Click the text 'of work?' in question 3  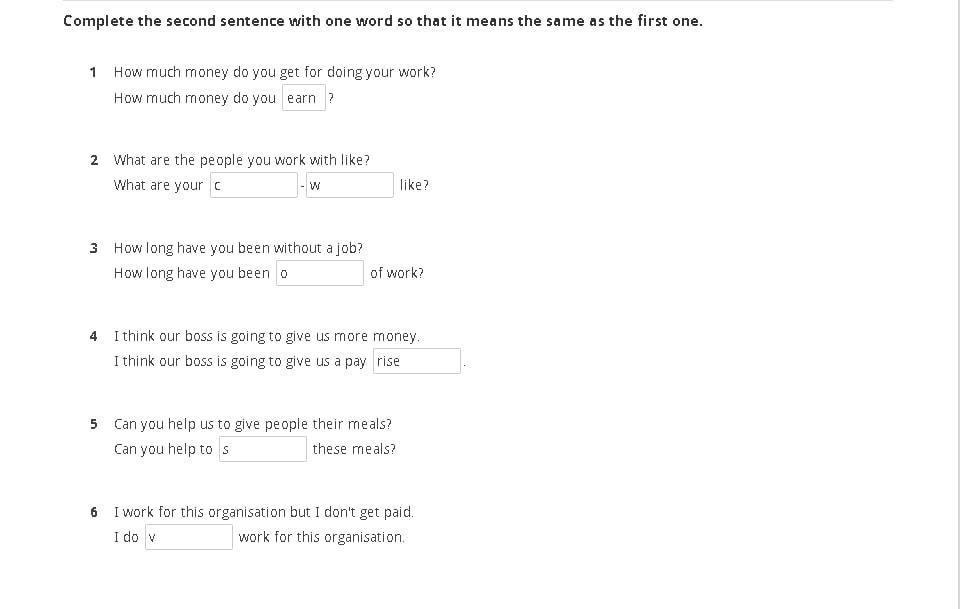coord(397,273)
